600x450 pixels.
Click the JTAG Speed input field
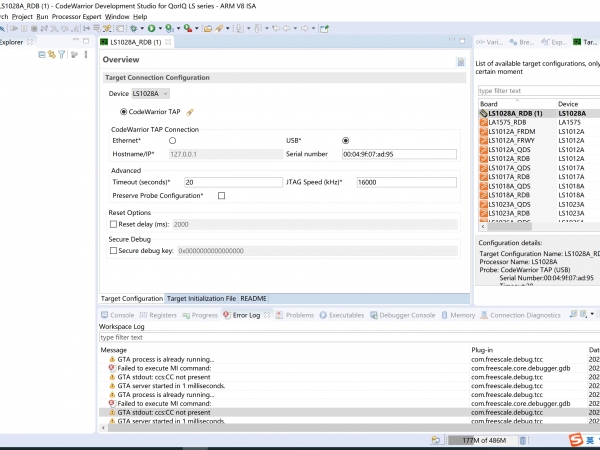(x=405, y=182)
